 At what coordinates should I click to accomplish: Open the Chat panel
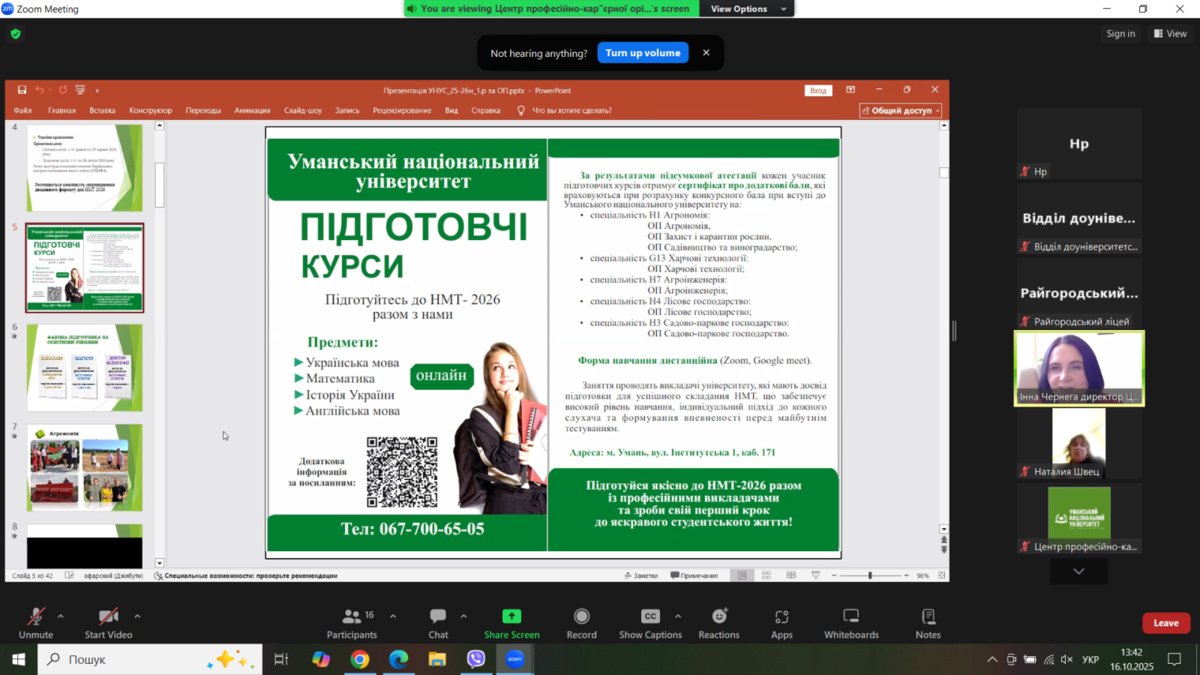(x=438, y=623)
